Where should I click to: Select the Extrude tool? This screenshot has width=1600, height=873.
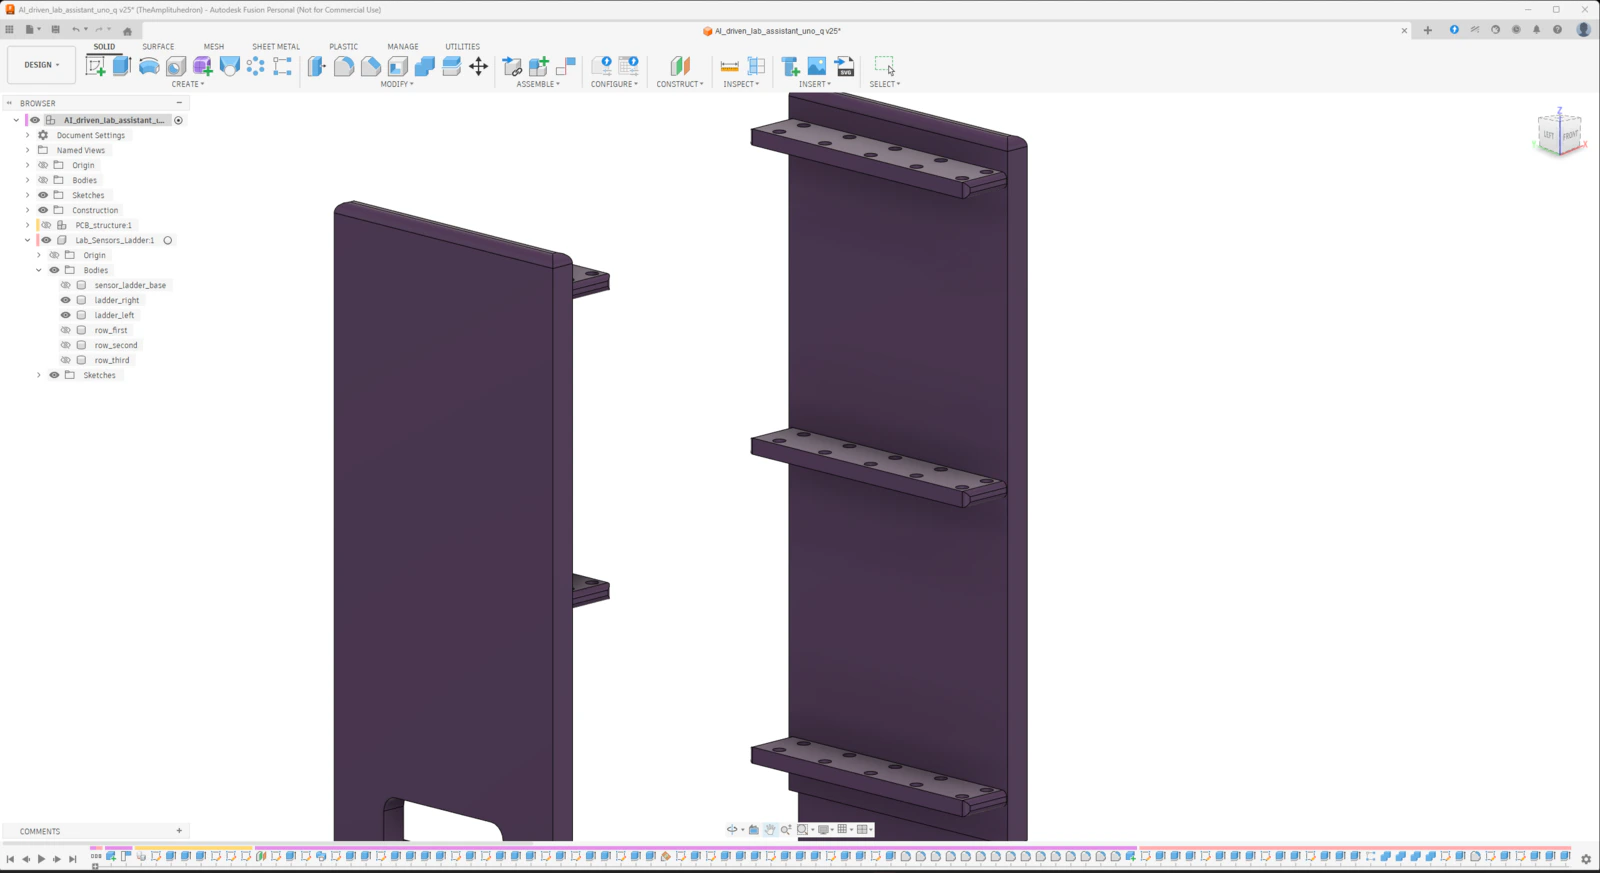(122, 66)
